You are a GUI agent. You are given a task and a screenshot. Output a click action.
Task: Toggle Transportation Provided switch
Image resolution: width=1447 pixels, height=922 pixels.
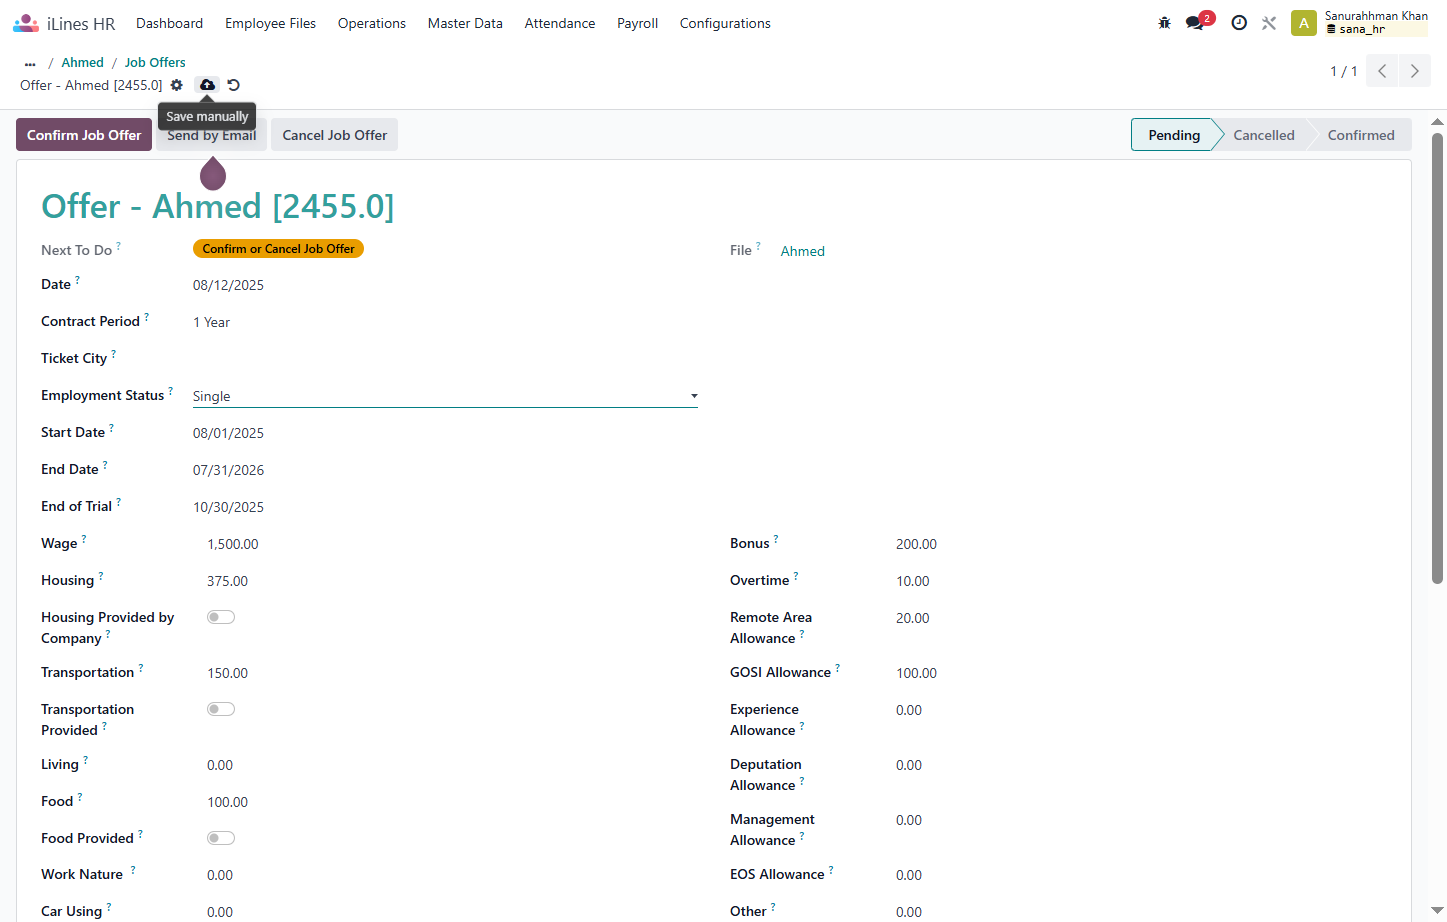point(221,709)
